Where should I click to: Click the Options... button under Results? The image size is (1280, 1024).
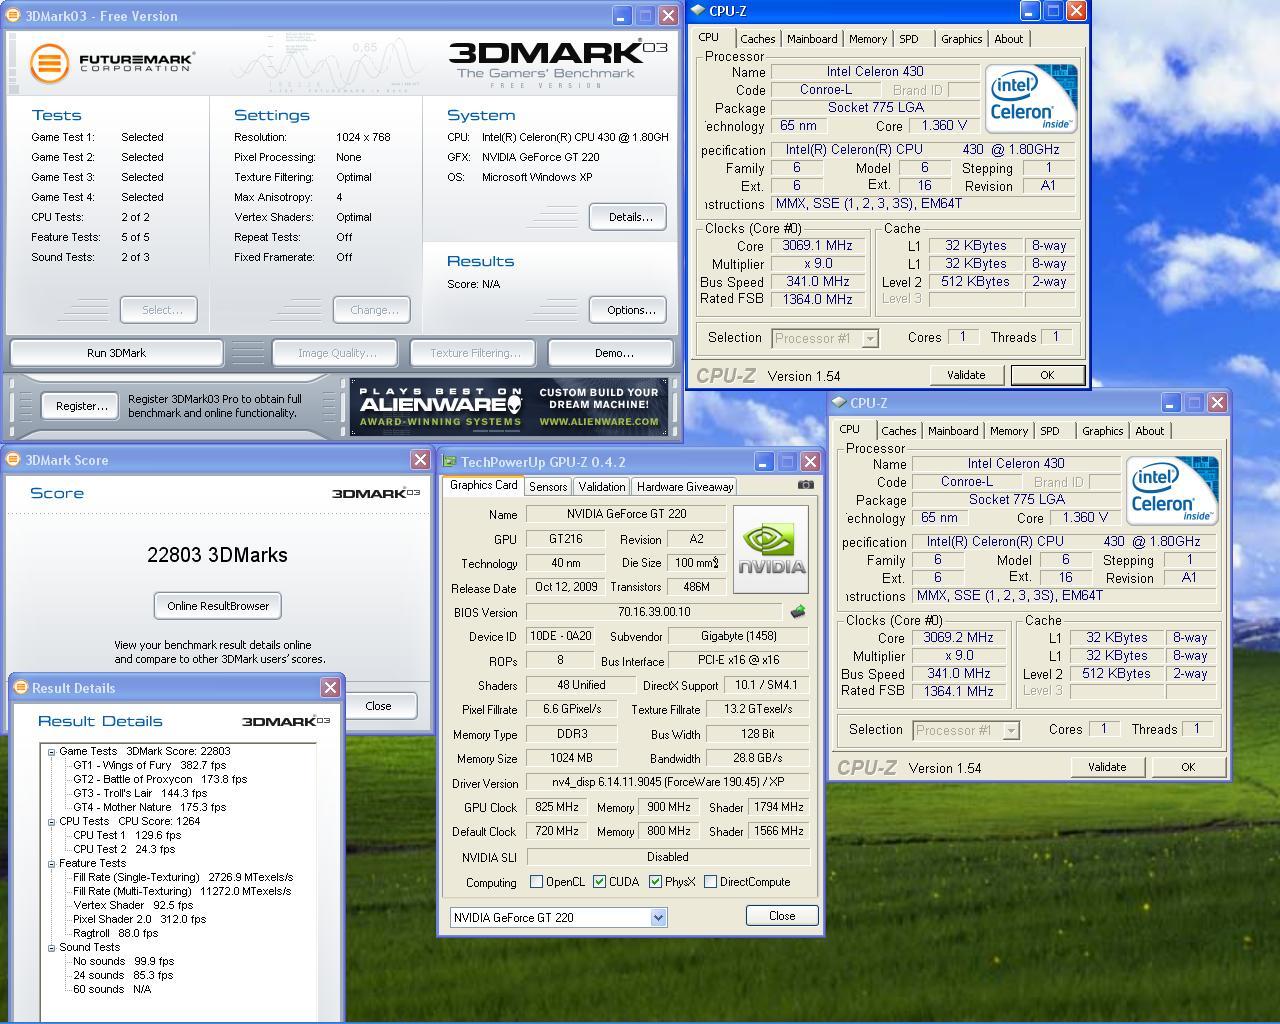pos(628,310)
